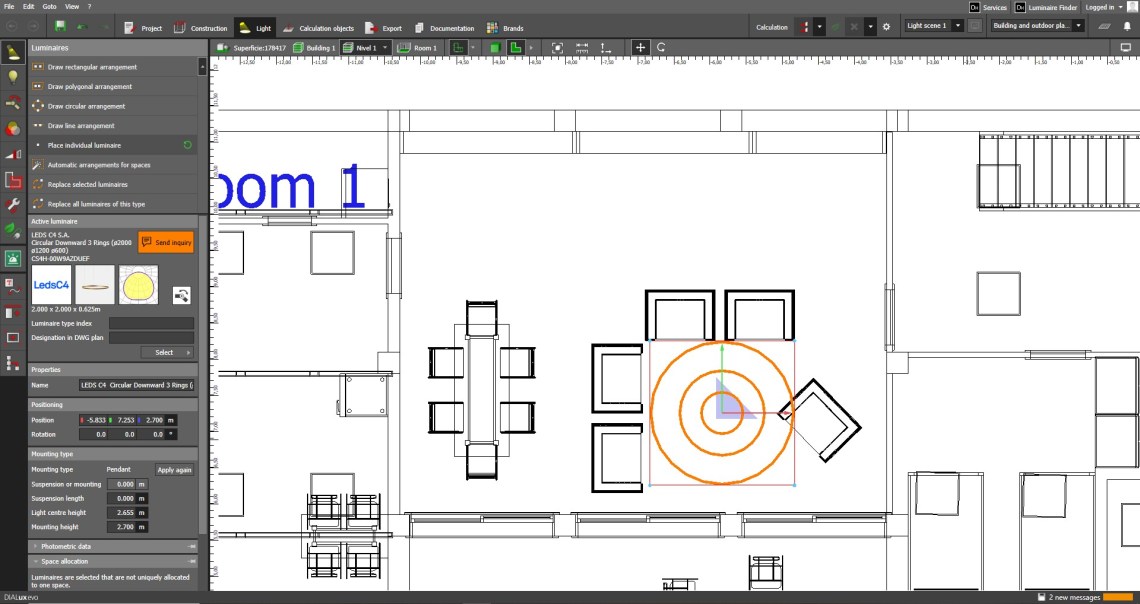Viewport: 1140px width, 604px height.
Task: Switch to 3D view cube toggle
Action: (x=494, y=47)
